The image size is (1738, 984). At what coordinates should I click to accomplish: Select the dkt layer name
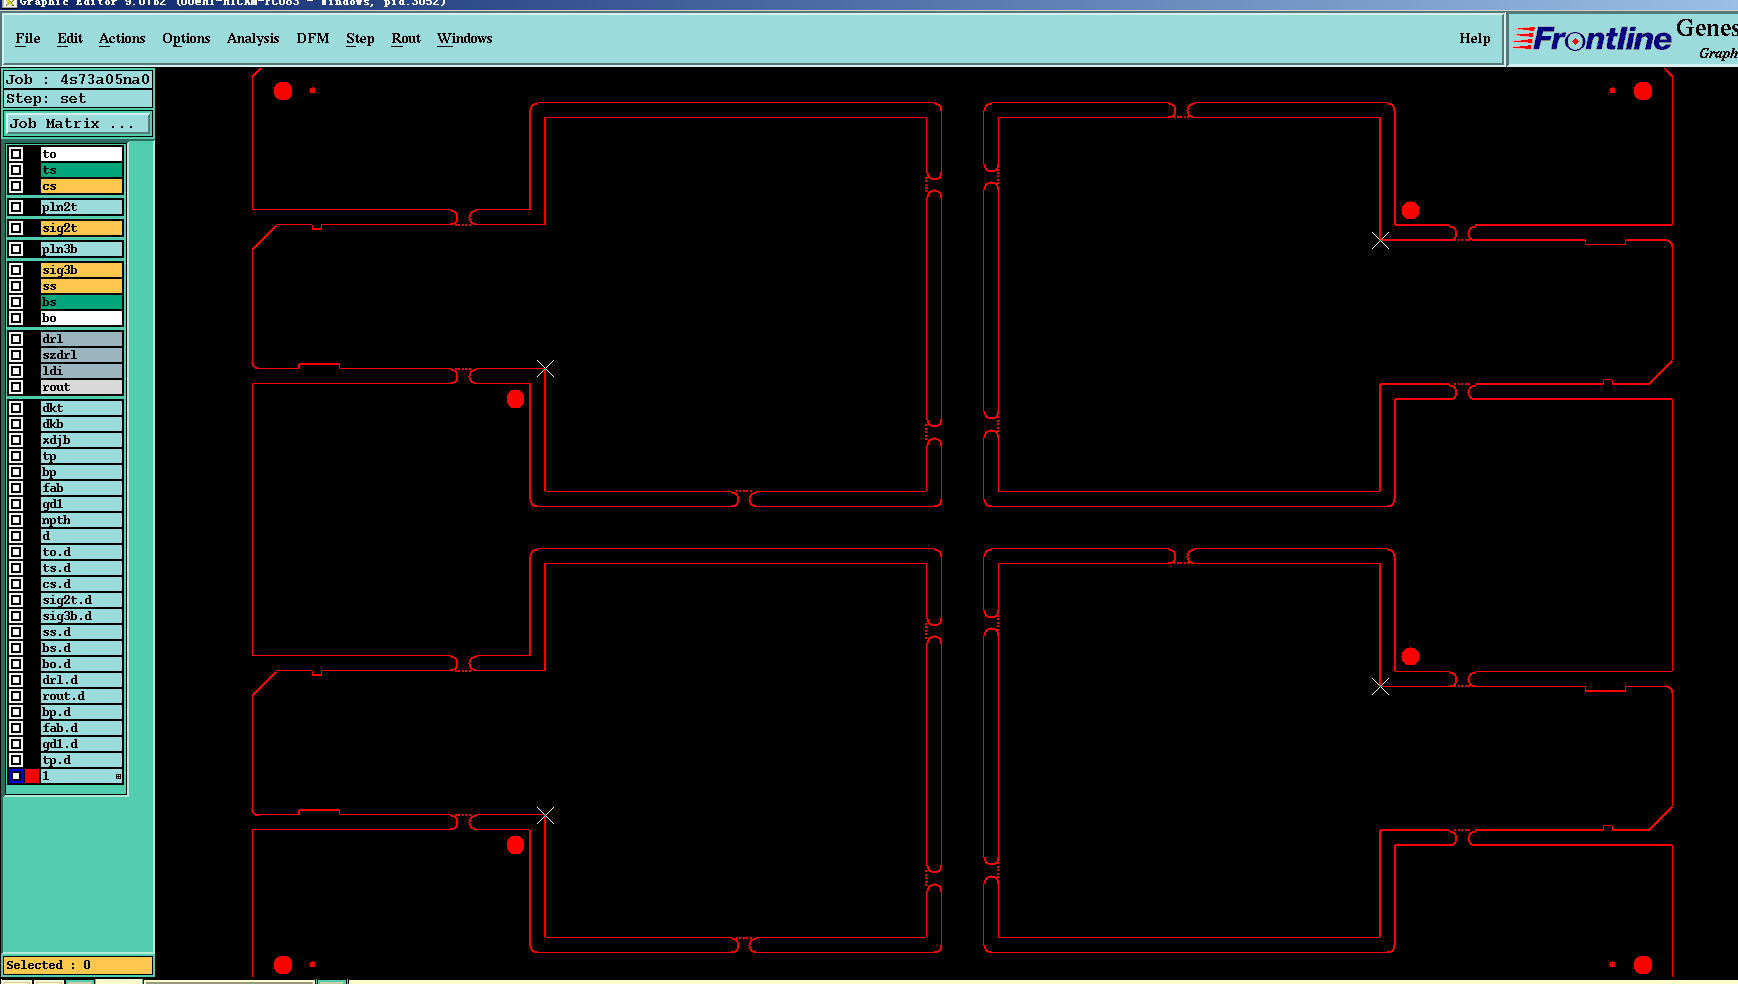[81, 408]
